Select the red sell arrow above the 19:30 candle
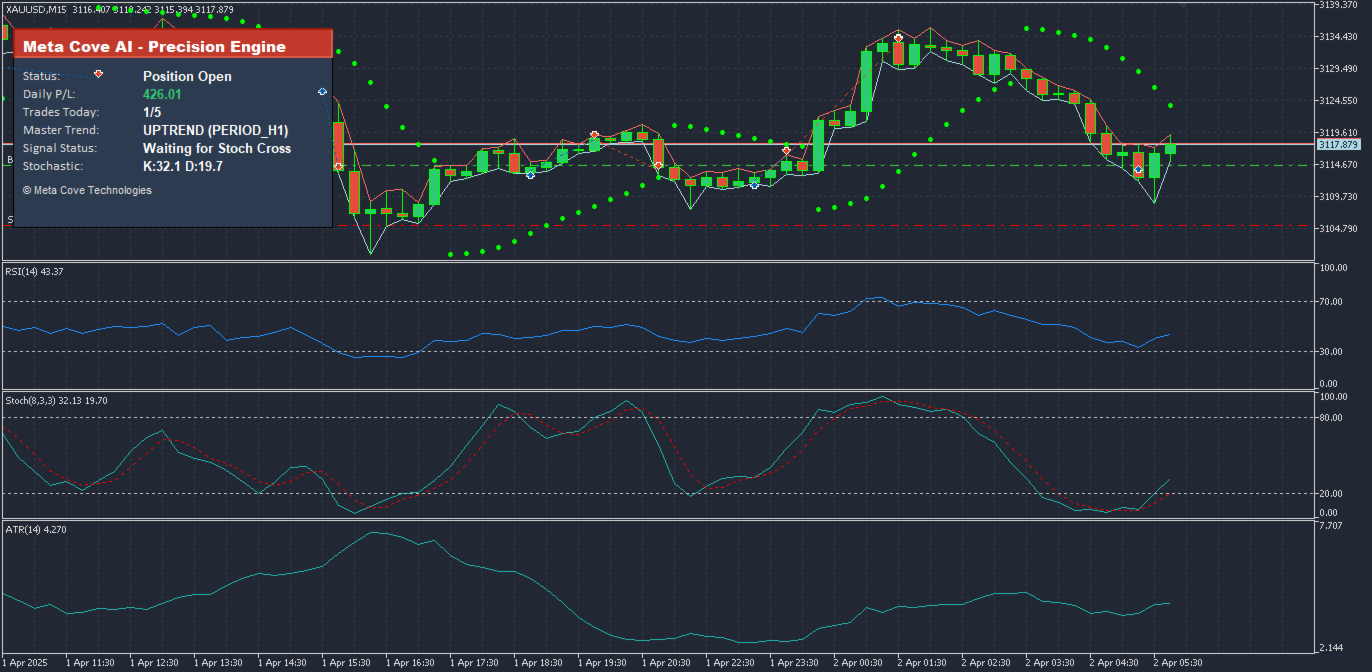Screen dimensions: 1372x672 click(x=595, y=133)
